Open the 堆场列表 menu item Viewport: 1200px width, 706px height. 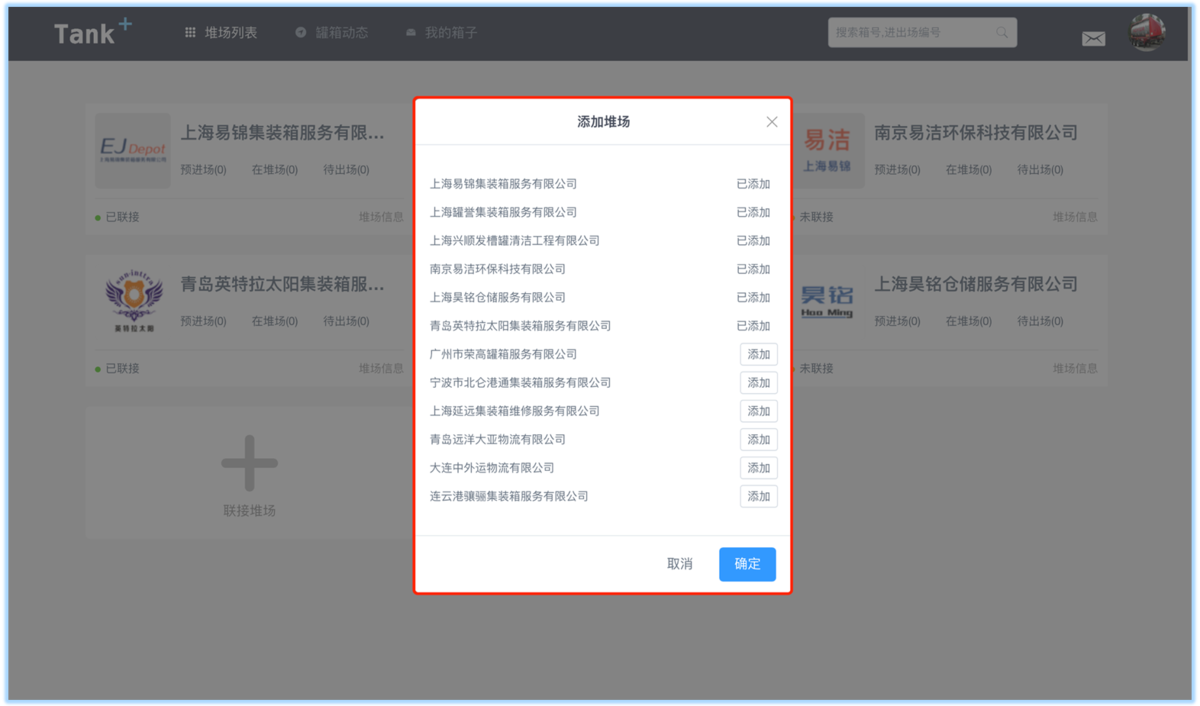(221, 33)
